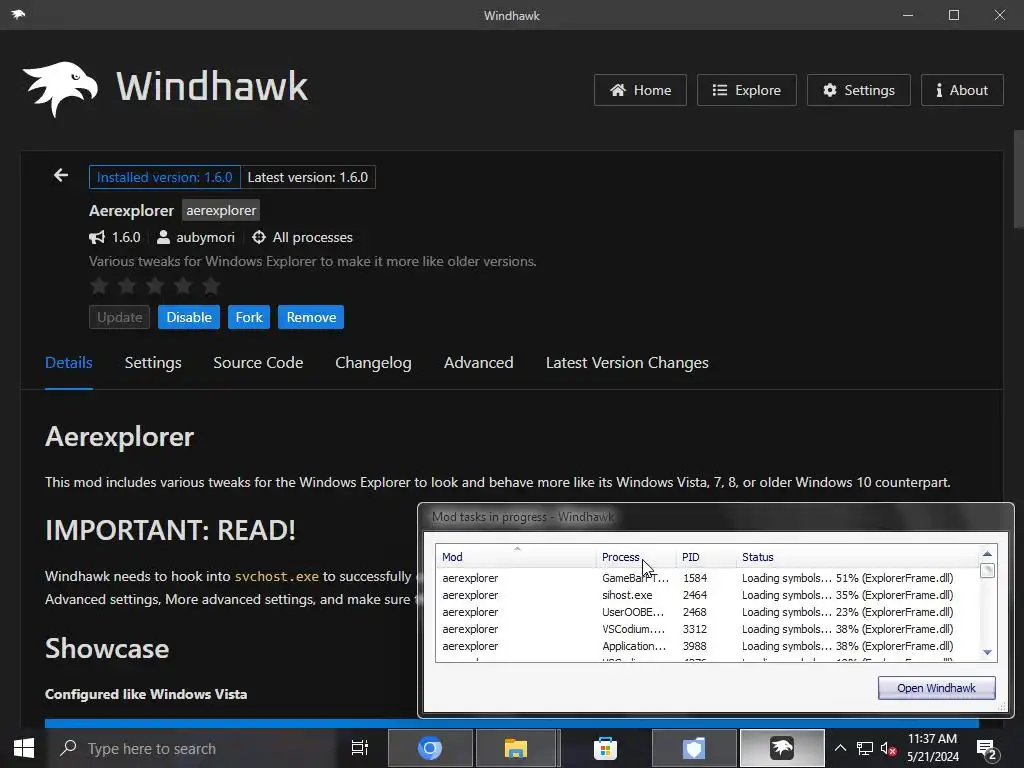
Task: Click the Latest version 1.6.0 label
Action: click(308, 177)
